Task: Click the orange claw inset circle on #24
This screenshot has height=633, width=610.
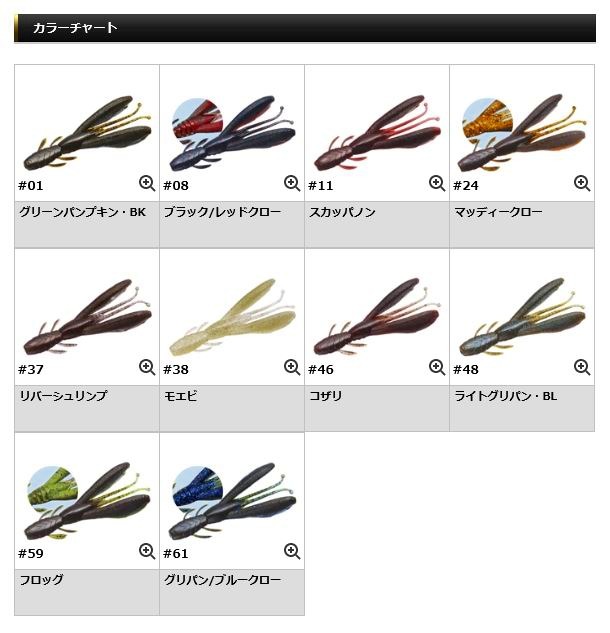Action: pyautogui.click(x=488, y=120)
